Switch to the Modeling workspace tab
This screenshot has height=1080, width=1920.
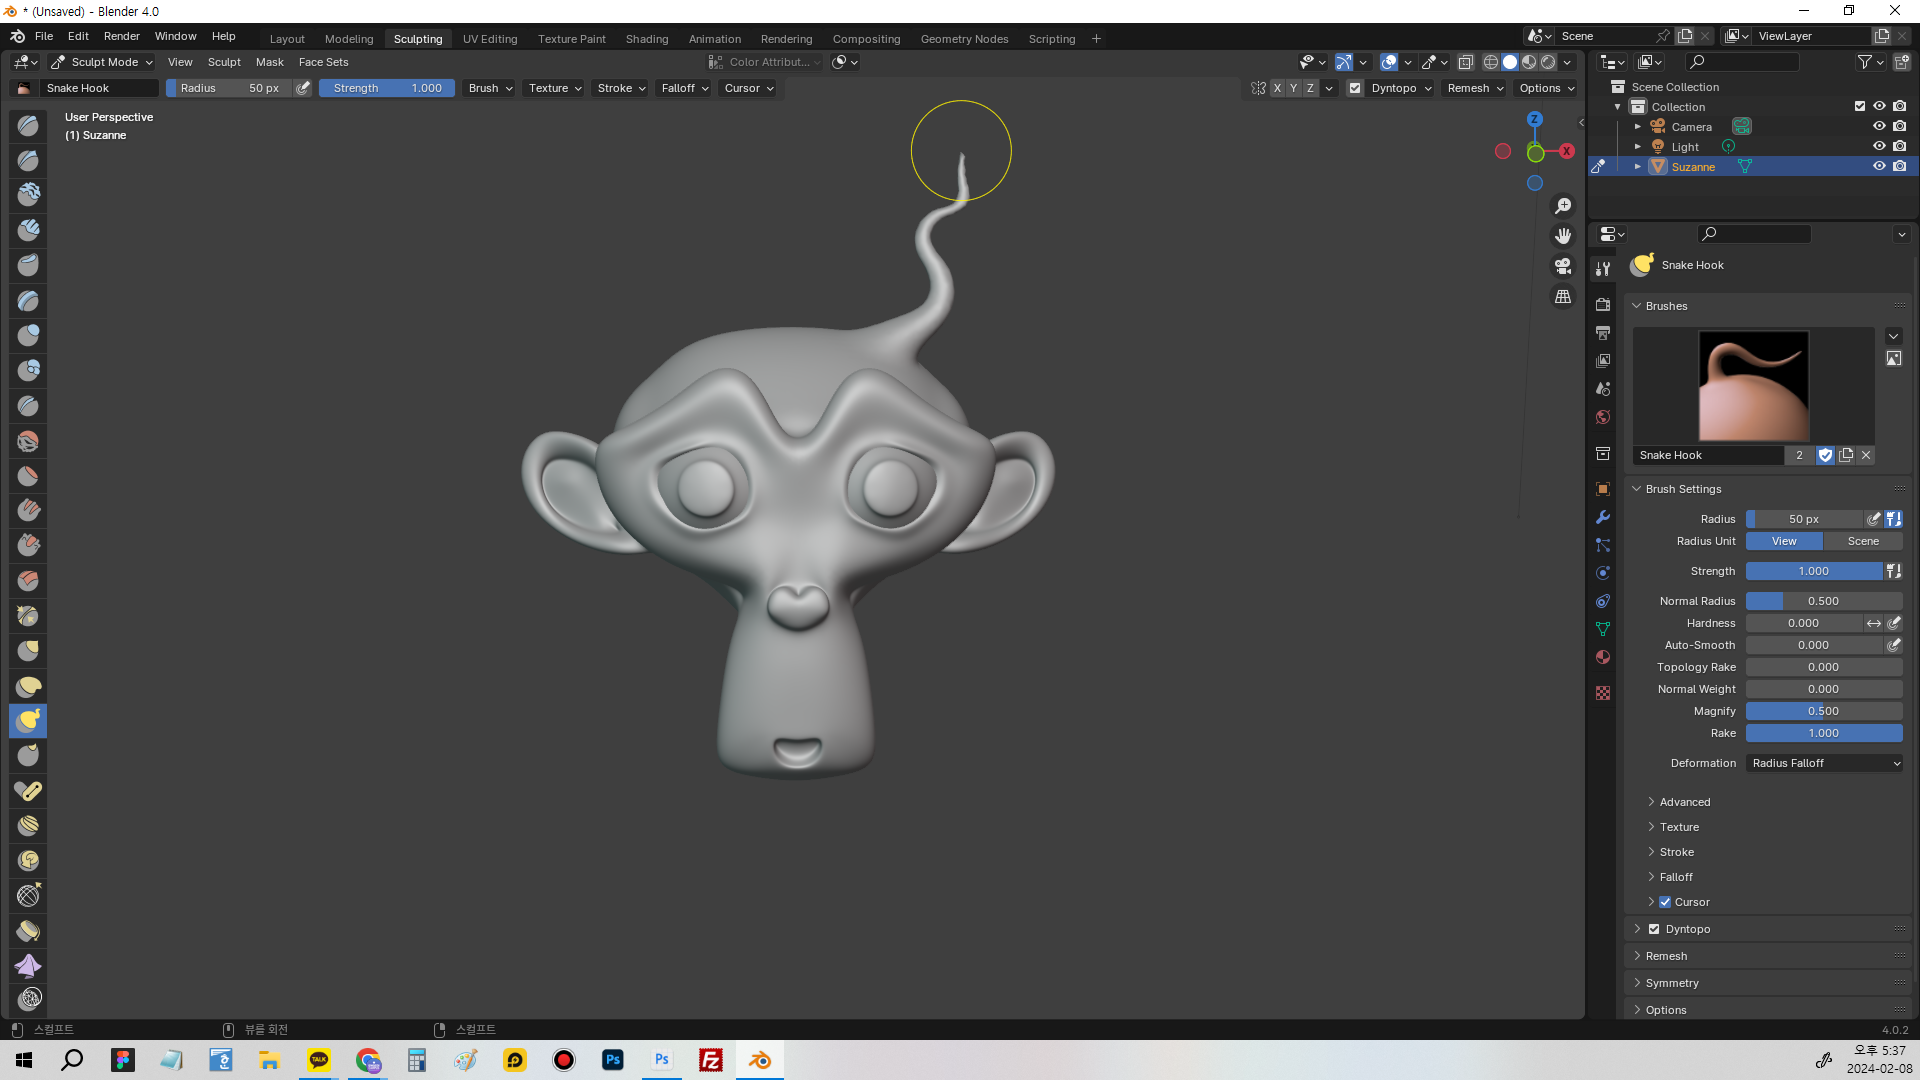click(349, 39)
